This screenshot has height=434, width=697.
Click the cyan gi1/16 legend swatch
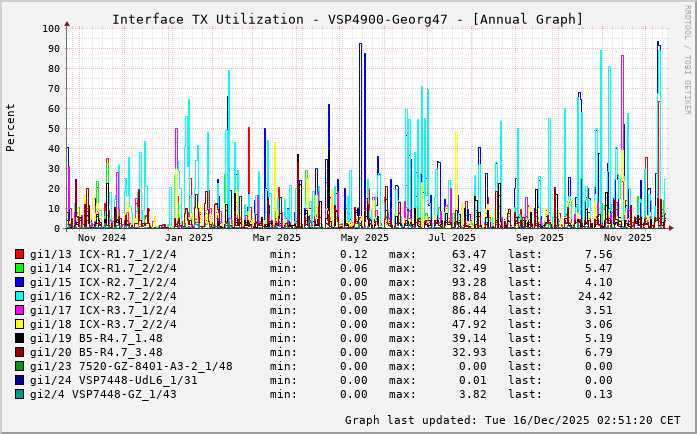coord(20,296)
